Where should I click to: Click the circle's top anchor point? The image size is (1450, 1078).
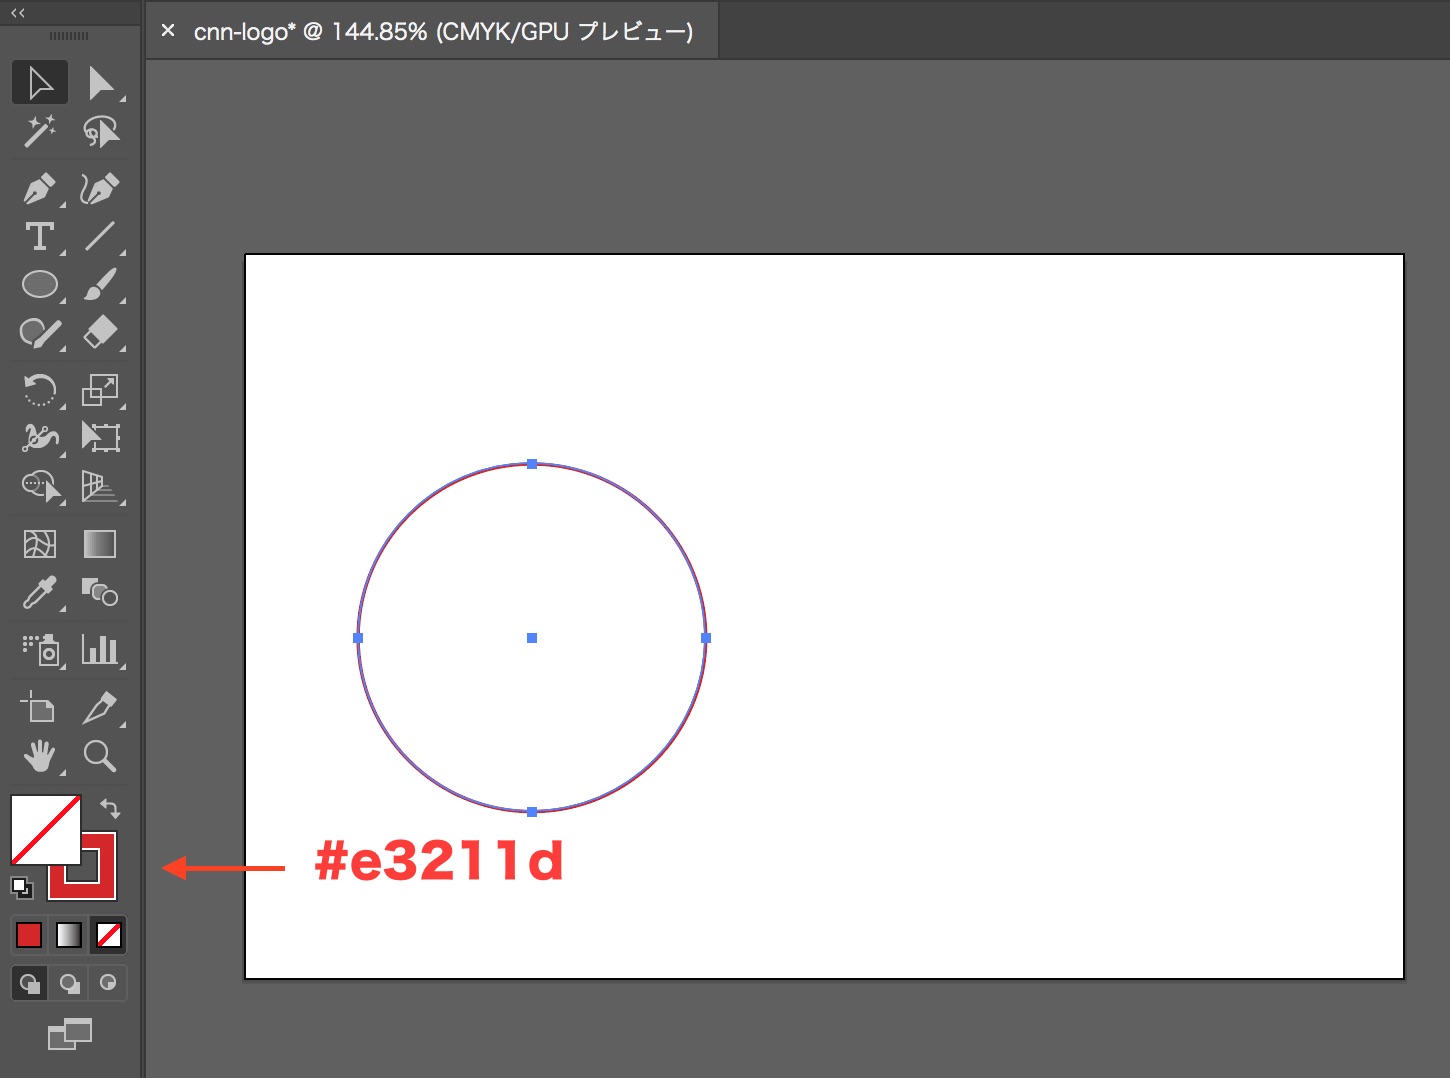pos(532,464)
